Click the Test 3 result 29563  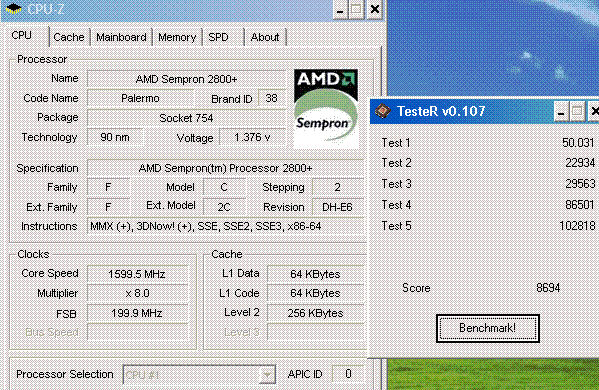580,184
